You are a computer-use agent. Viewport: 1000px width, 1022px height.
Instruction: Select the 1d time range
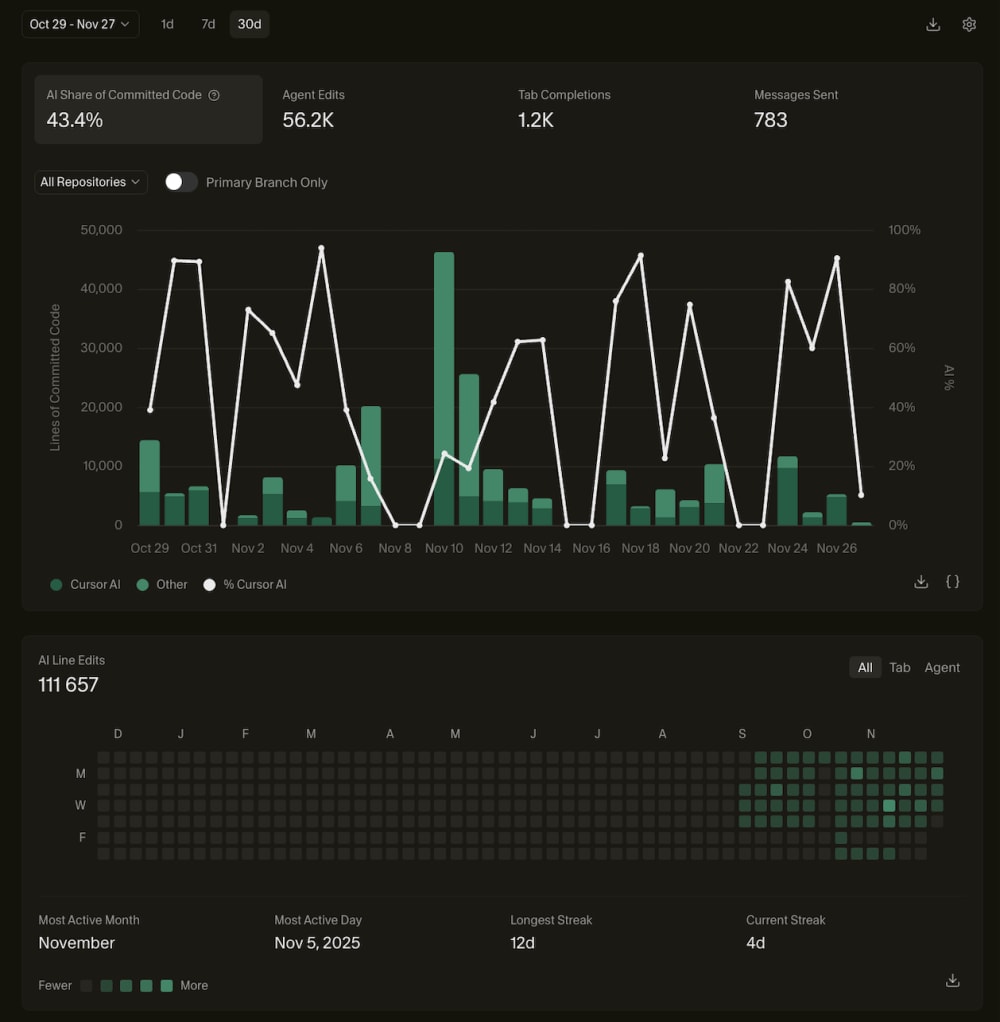168,24
